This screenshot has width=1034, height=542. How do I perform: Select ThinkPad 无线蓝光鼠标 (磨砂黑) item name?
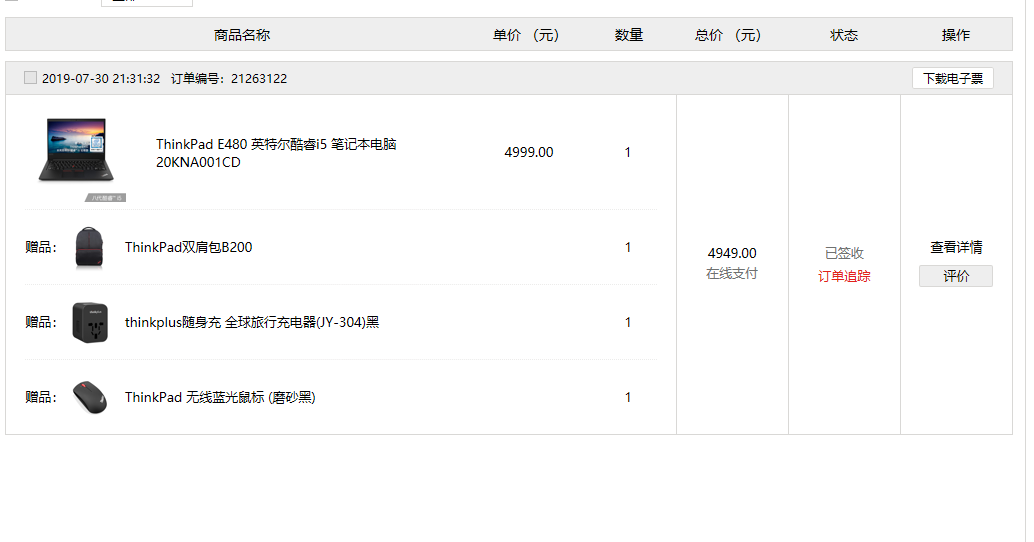pos(220,397)
